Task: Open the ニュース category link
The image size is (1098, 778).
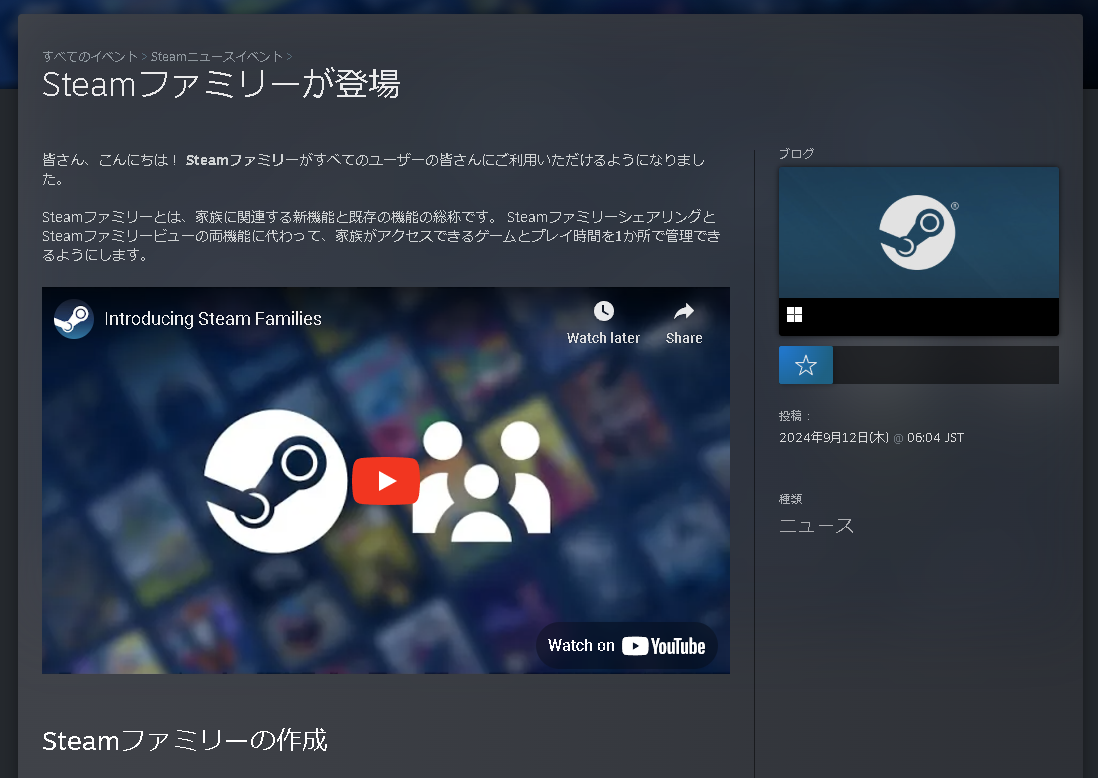Action: (816, 525)
